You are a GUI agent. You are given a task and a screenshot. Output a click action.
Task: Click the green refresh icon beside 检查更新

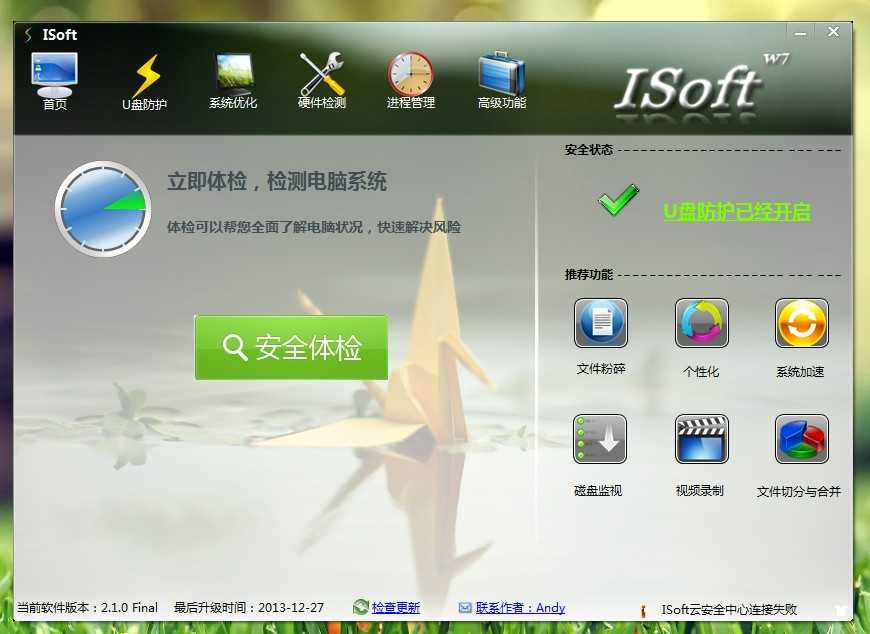click(x=361, y=607)
